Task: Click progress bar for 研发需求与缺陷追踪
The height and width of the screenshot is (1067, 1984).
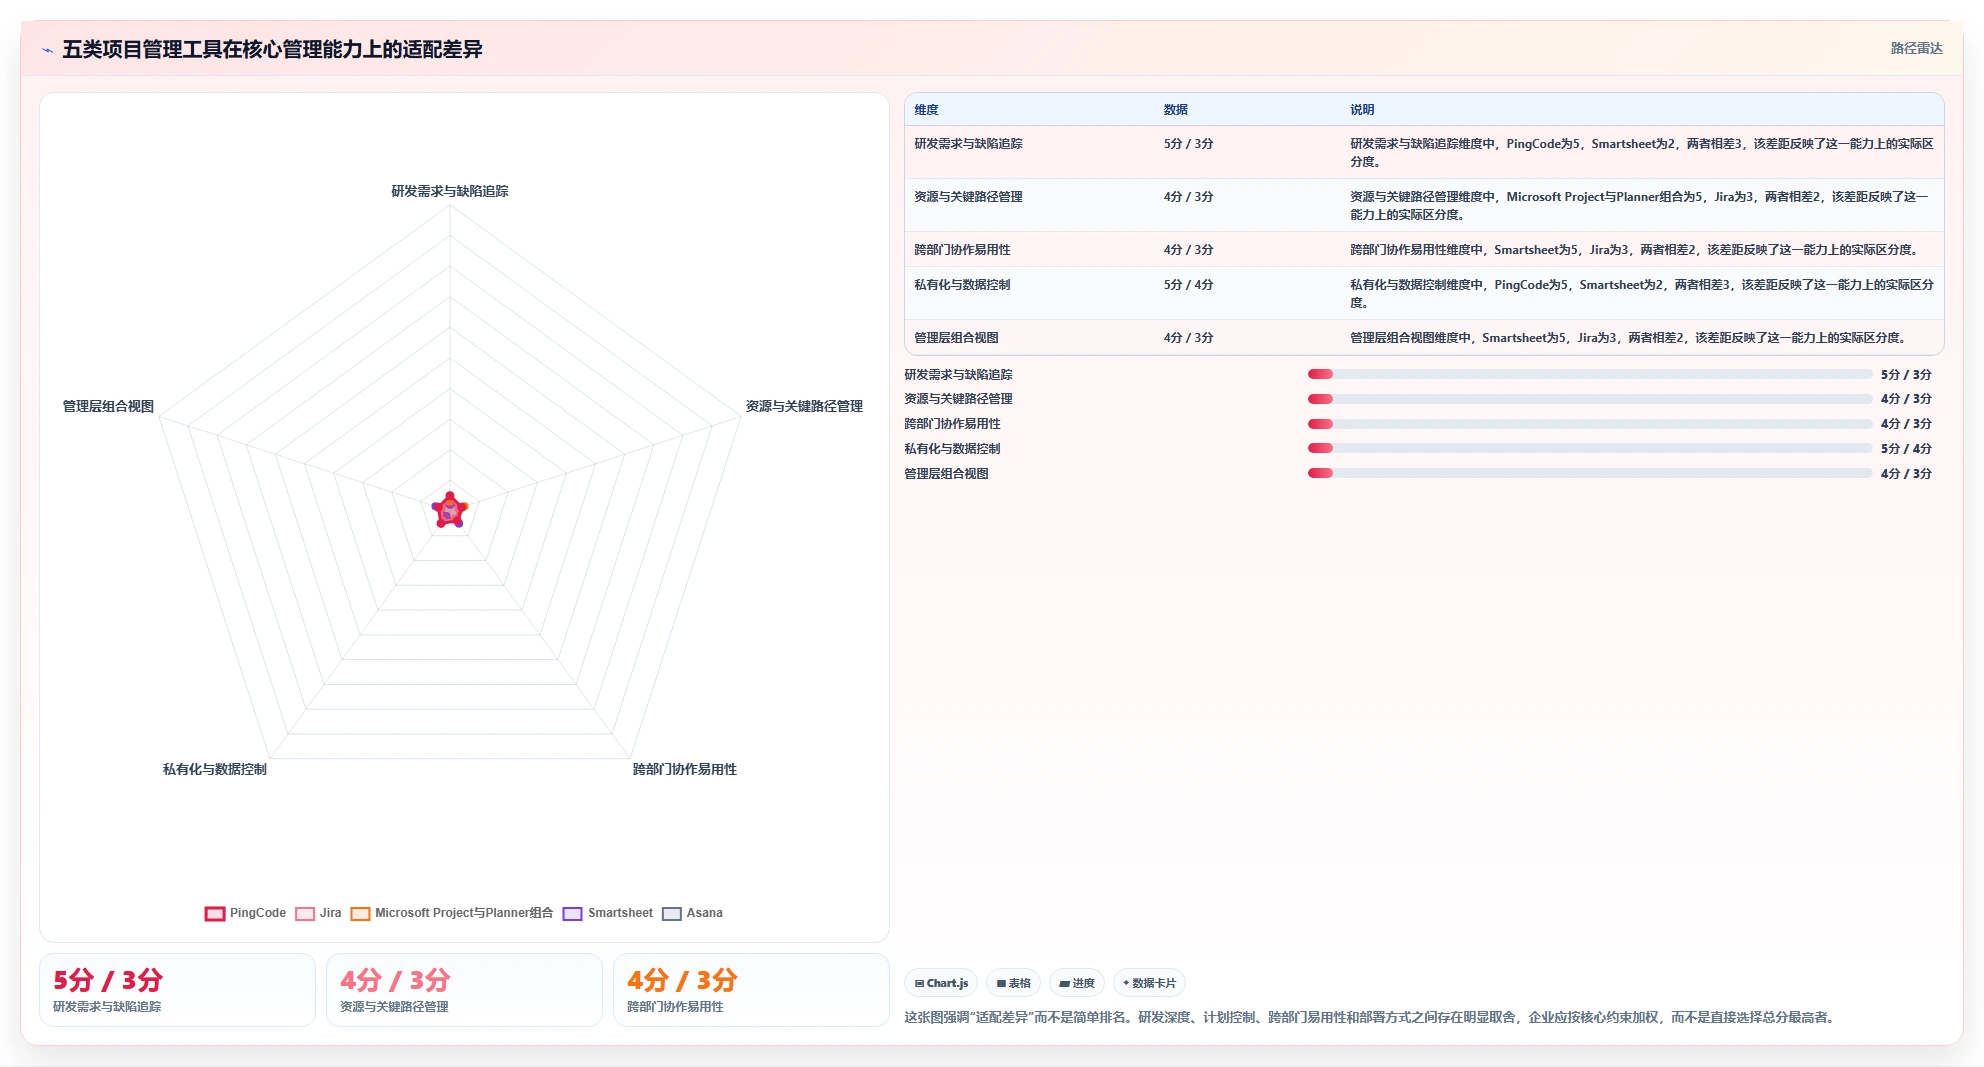Action: point(1590,374)
